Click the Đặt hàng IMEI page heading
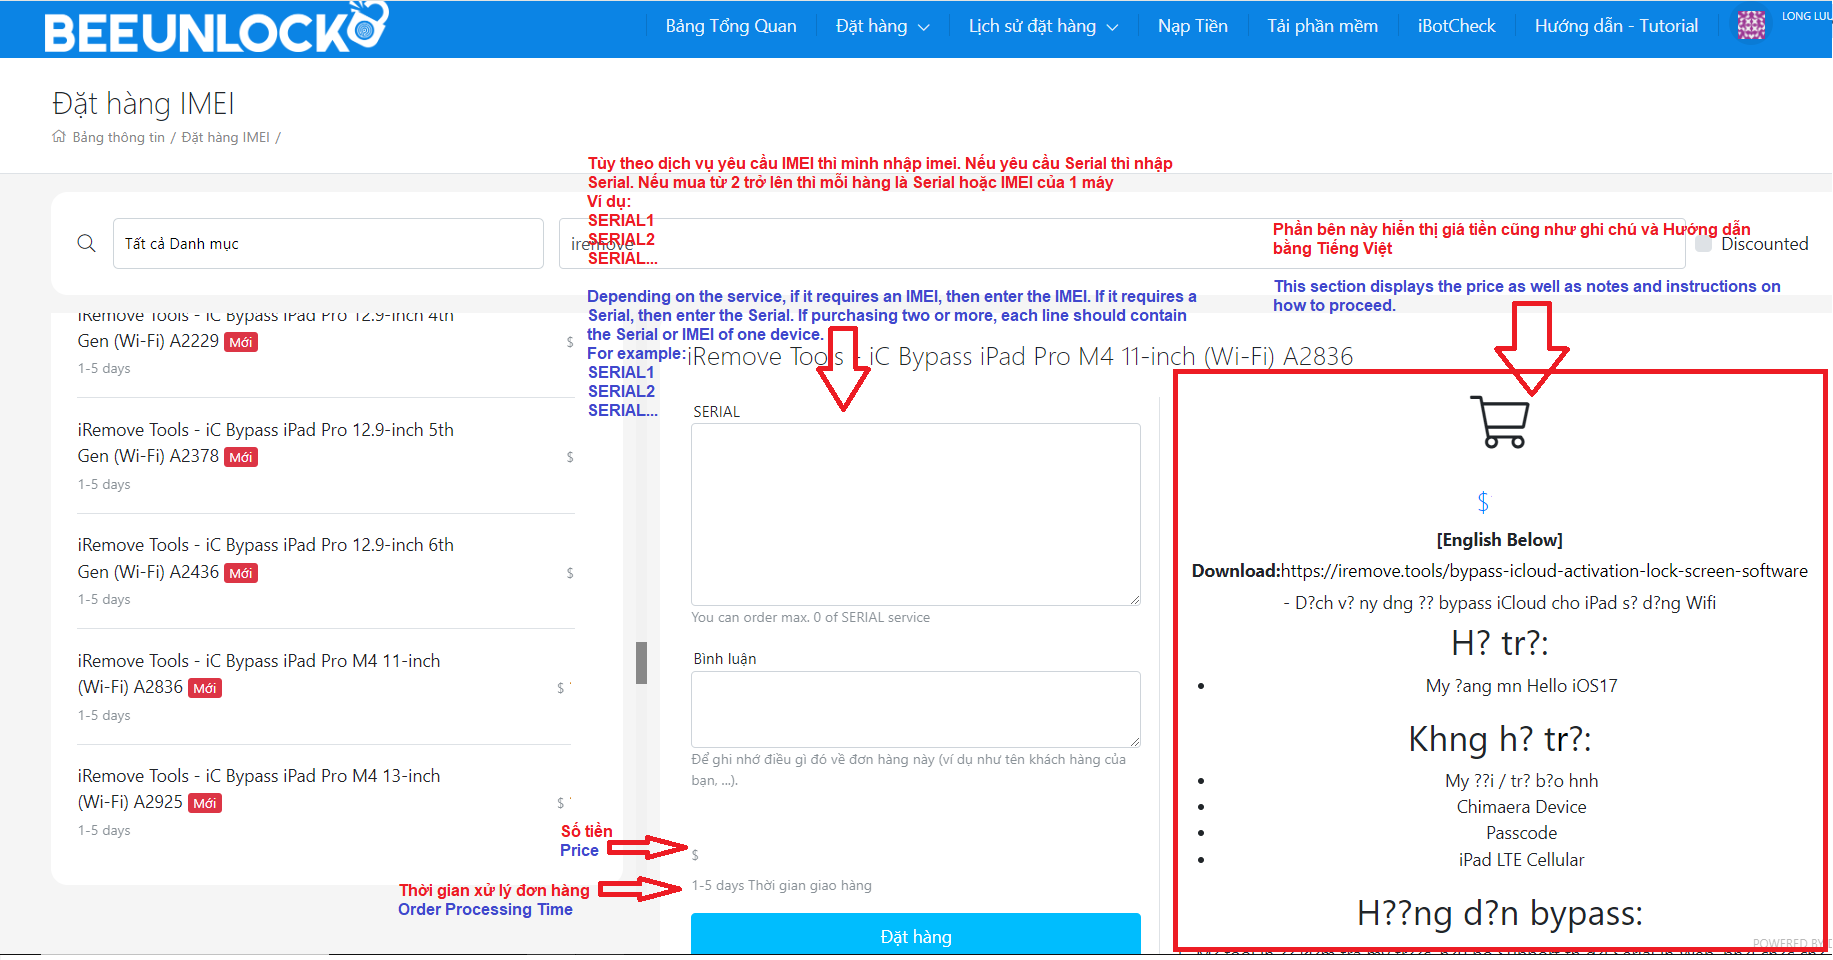Image resolution: width=1833 pixels, height=960 pixels. click(x=143, y=104)
